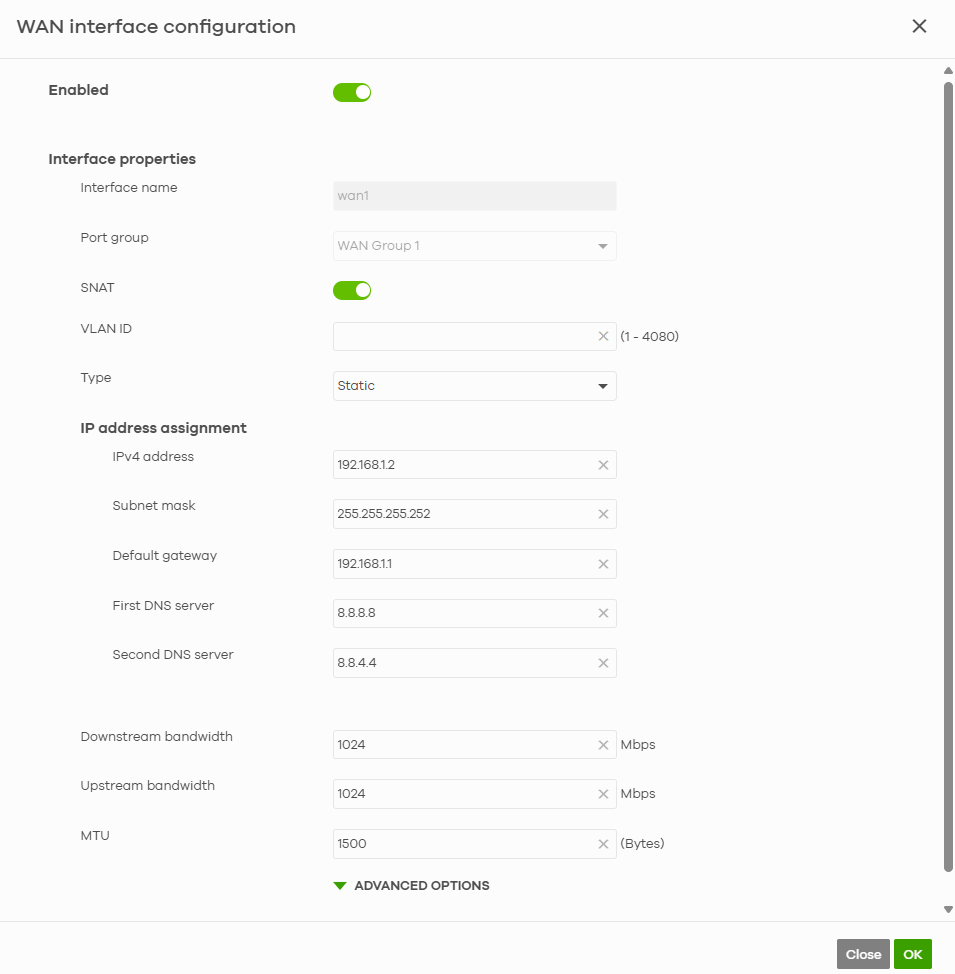Clear the Upstream bandwidth value

[x=603, y=794]
